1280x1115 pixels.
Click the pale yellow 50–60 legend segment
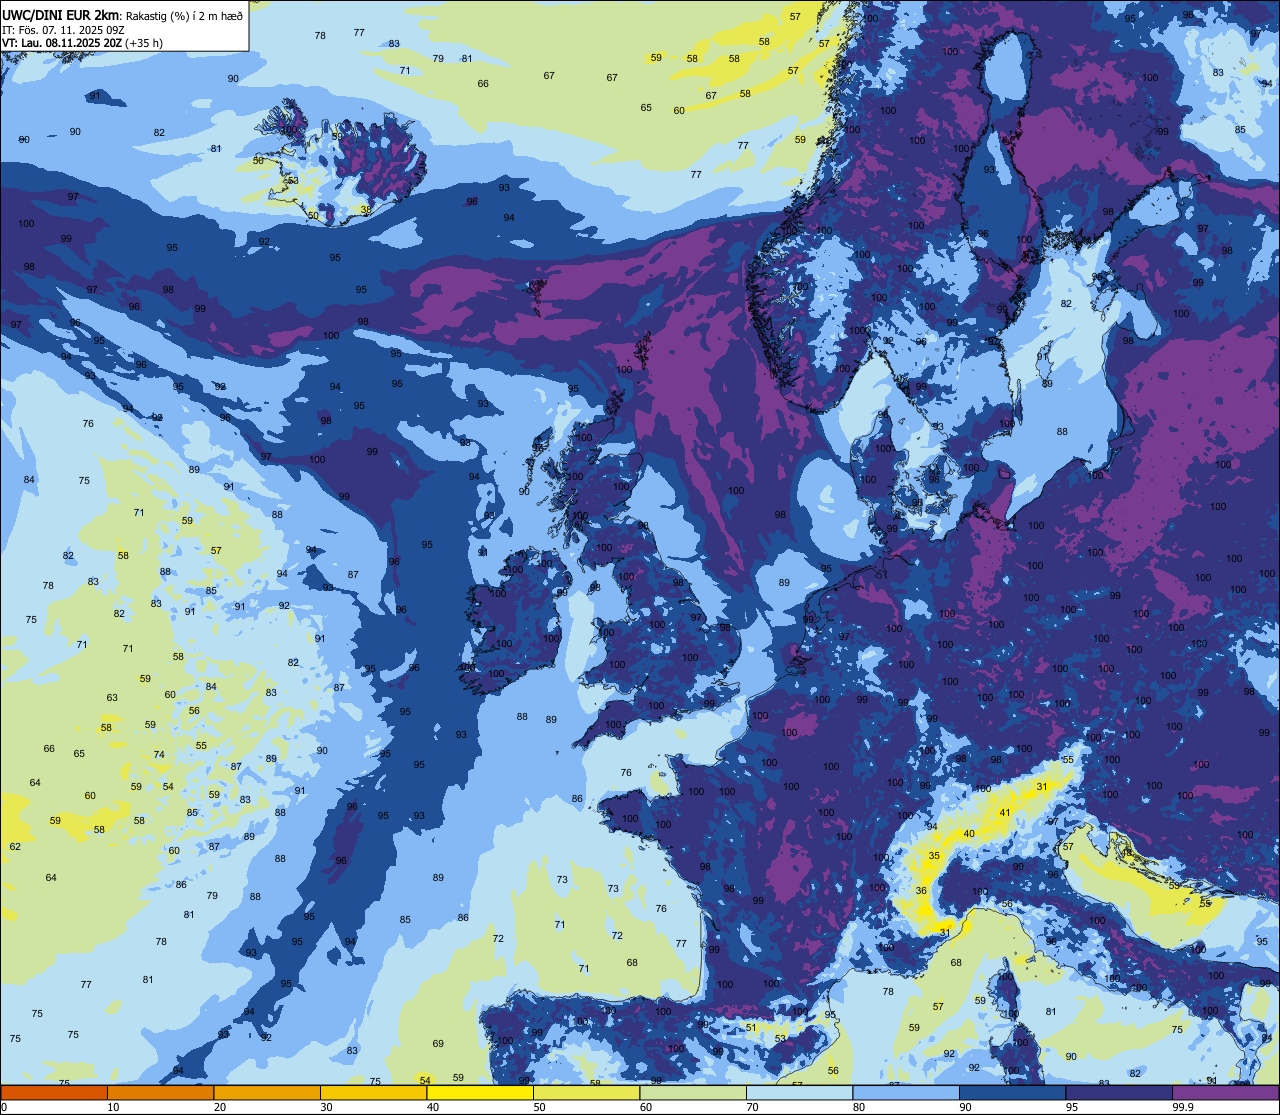click(x=586, y=1092)
